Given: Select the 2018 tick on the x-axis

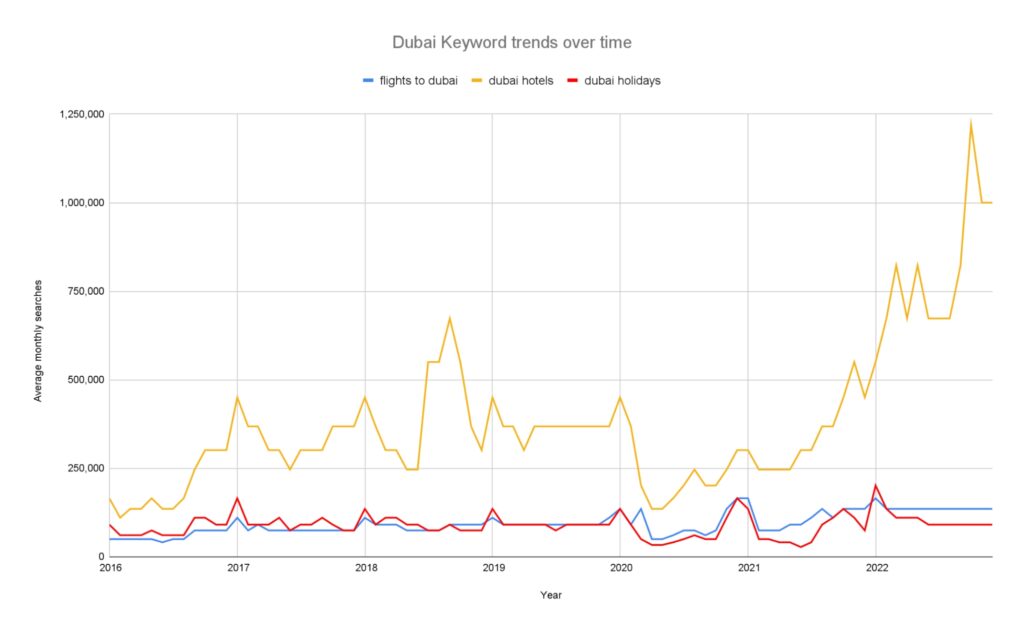Looking at the screenshot, I should pos(366,568).
